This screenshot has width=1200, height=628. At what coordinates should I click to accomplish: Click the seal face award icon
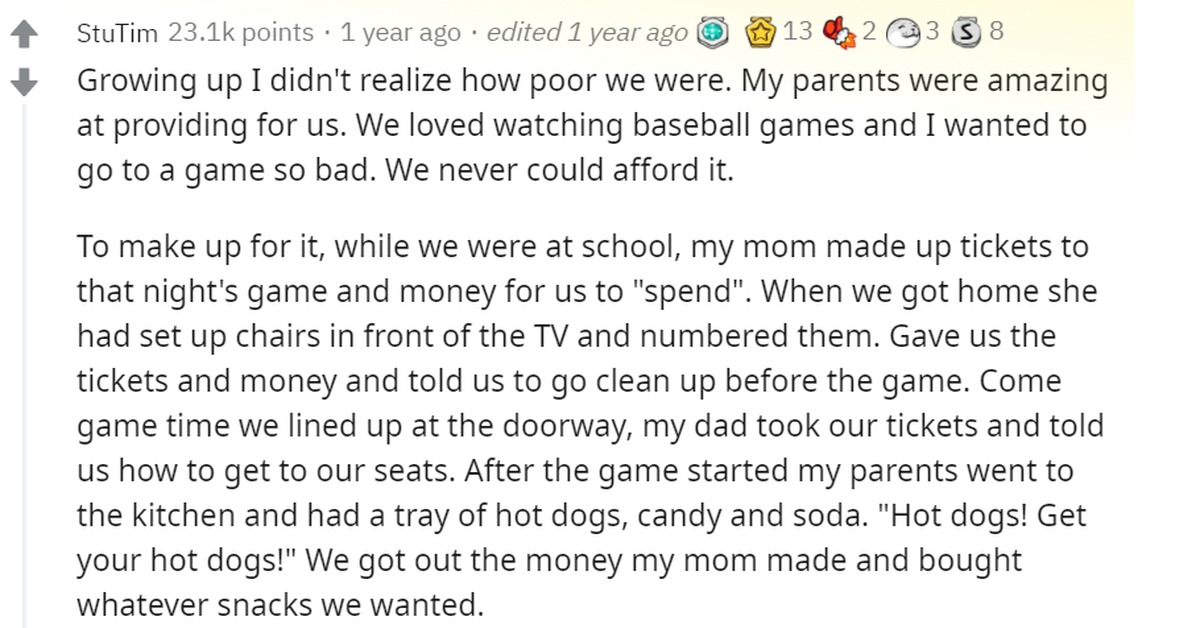[903, 32]
